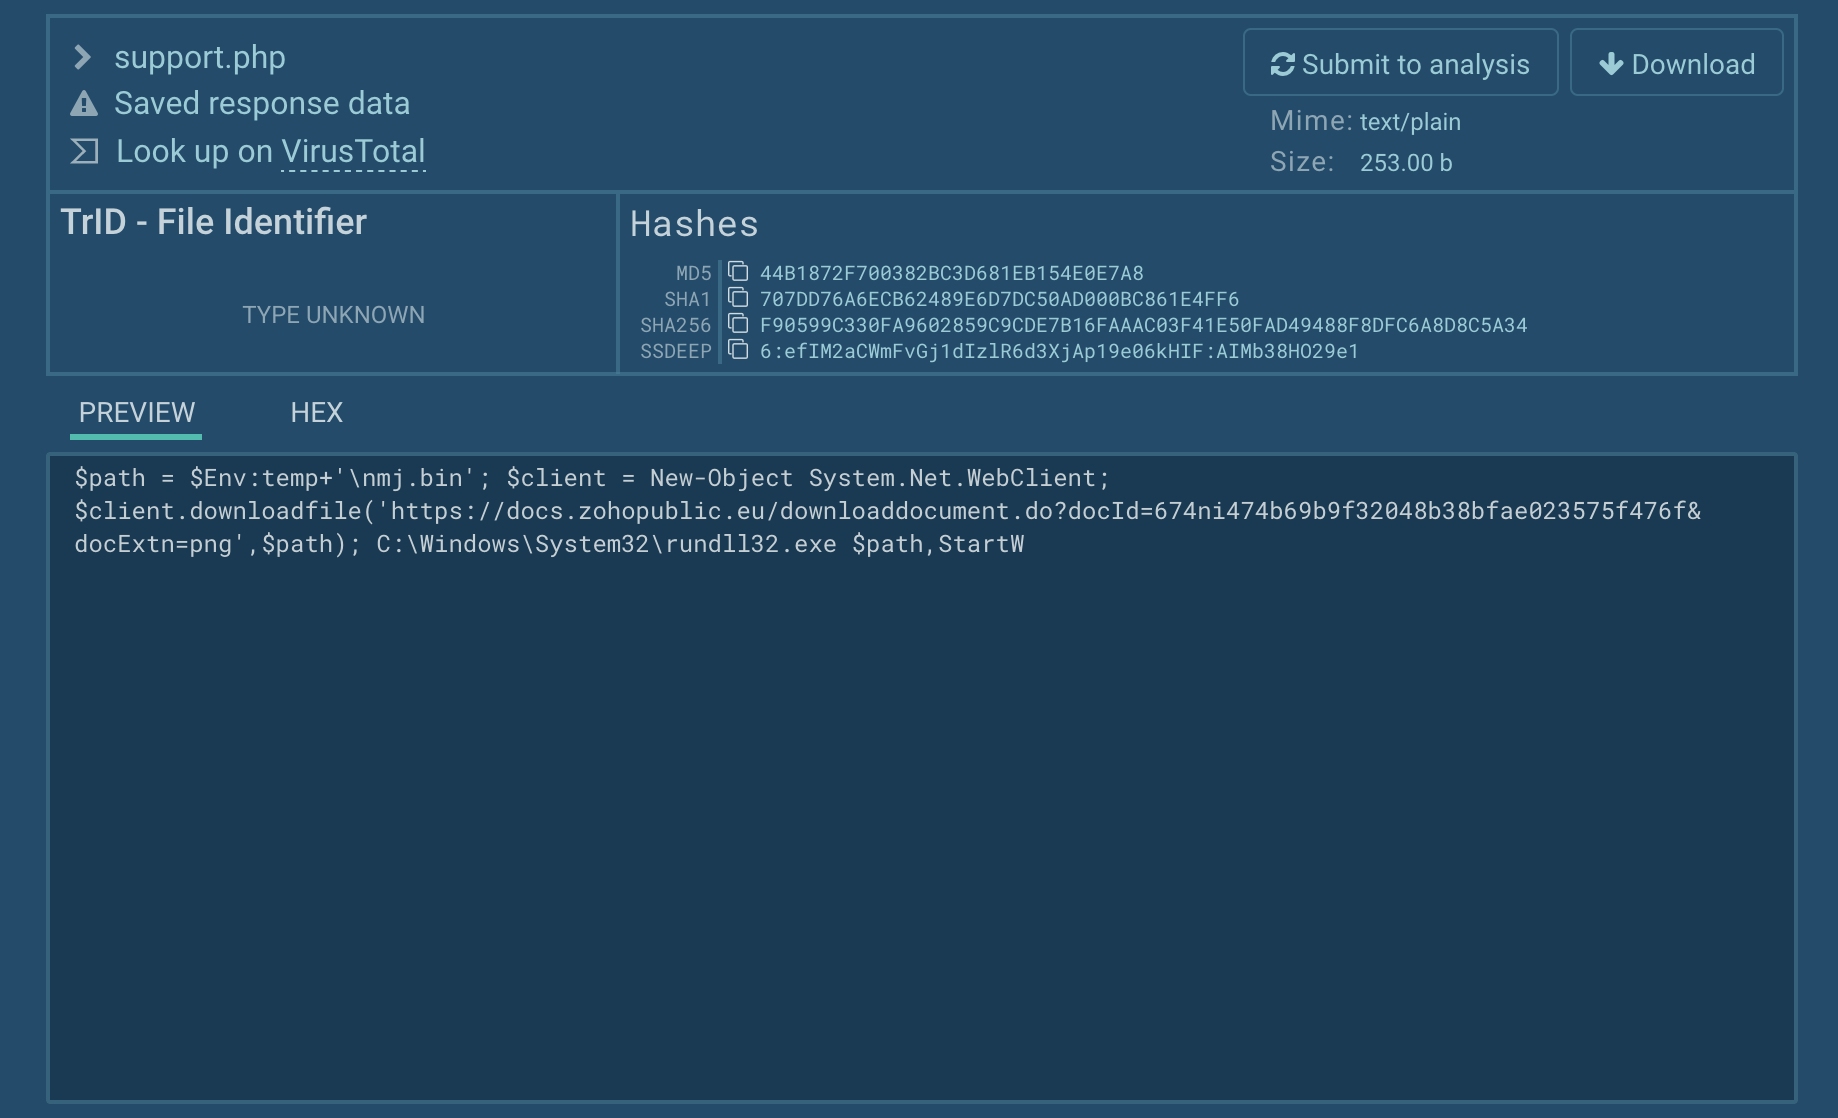Click the download arrow icon
The height and width of the screenshot is (1118, 1838).
1610,63
